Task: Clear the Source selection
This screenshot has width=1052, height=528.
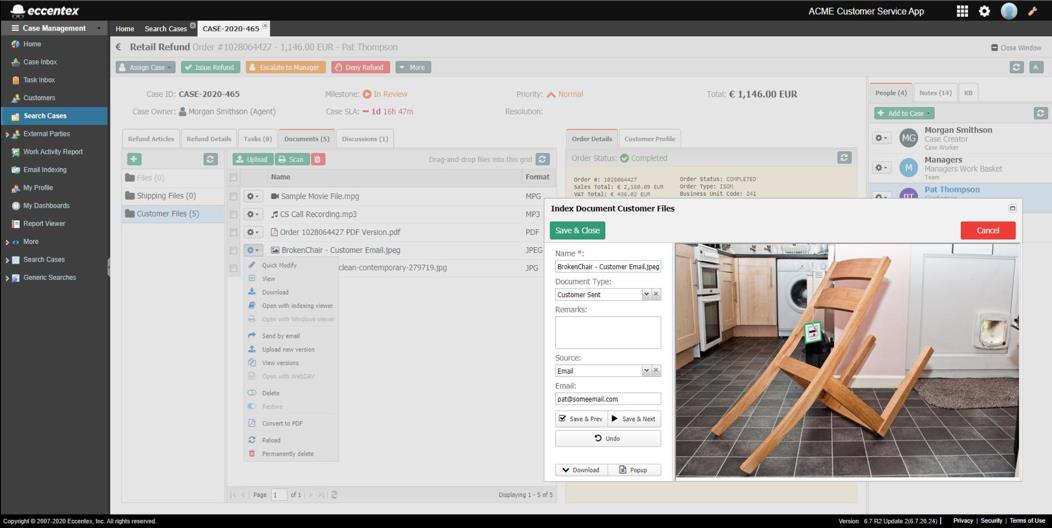Action: pyautogui.click(x=656, y=370)
